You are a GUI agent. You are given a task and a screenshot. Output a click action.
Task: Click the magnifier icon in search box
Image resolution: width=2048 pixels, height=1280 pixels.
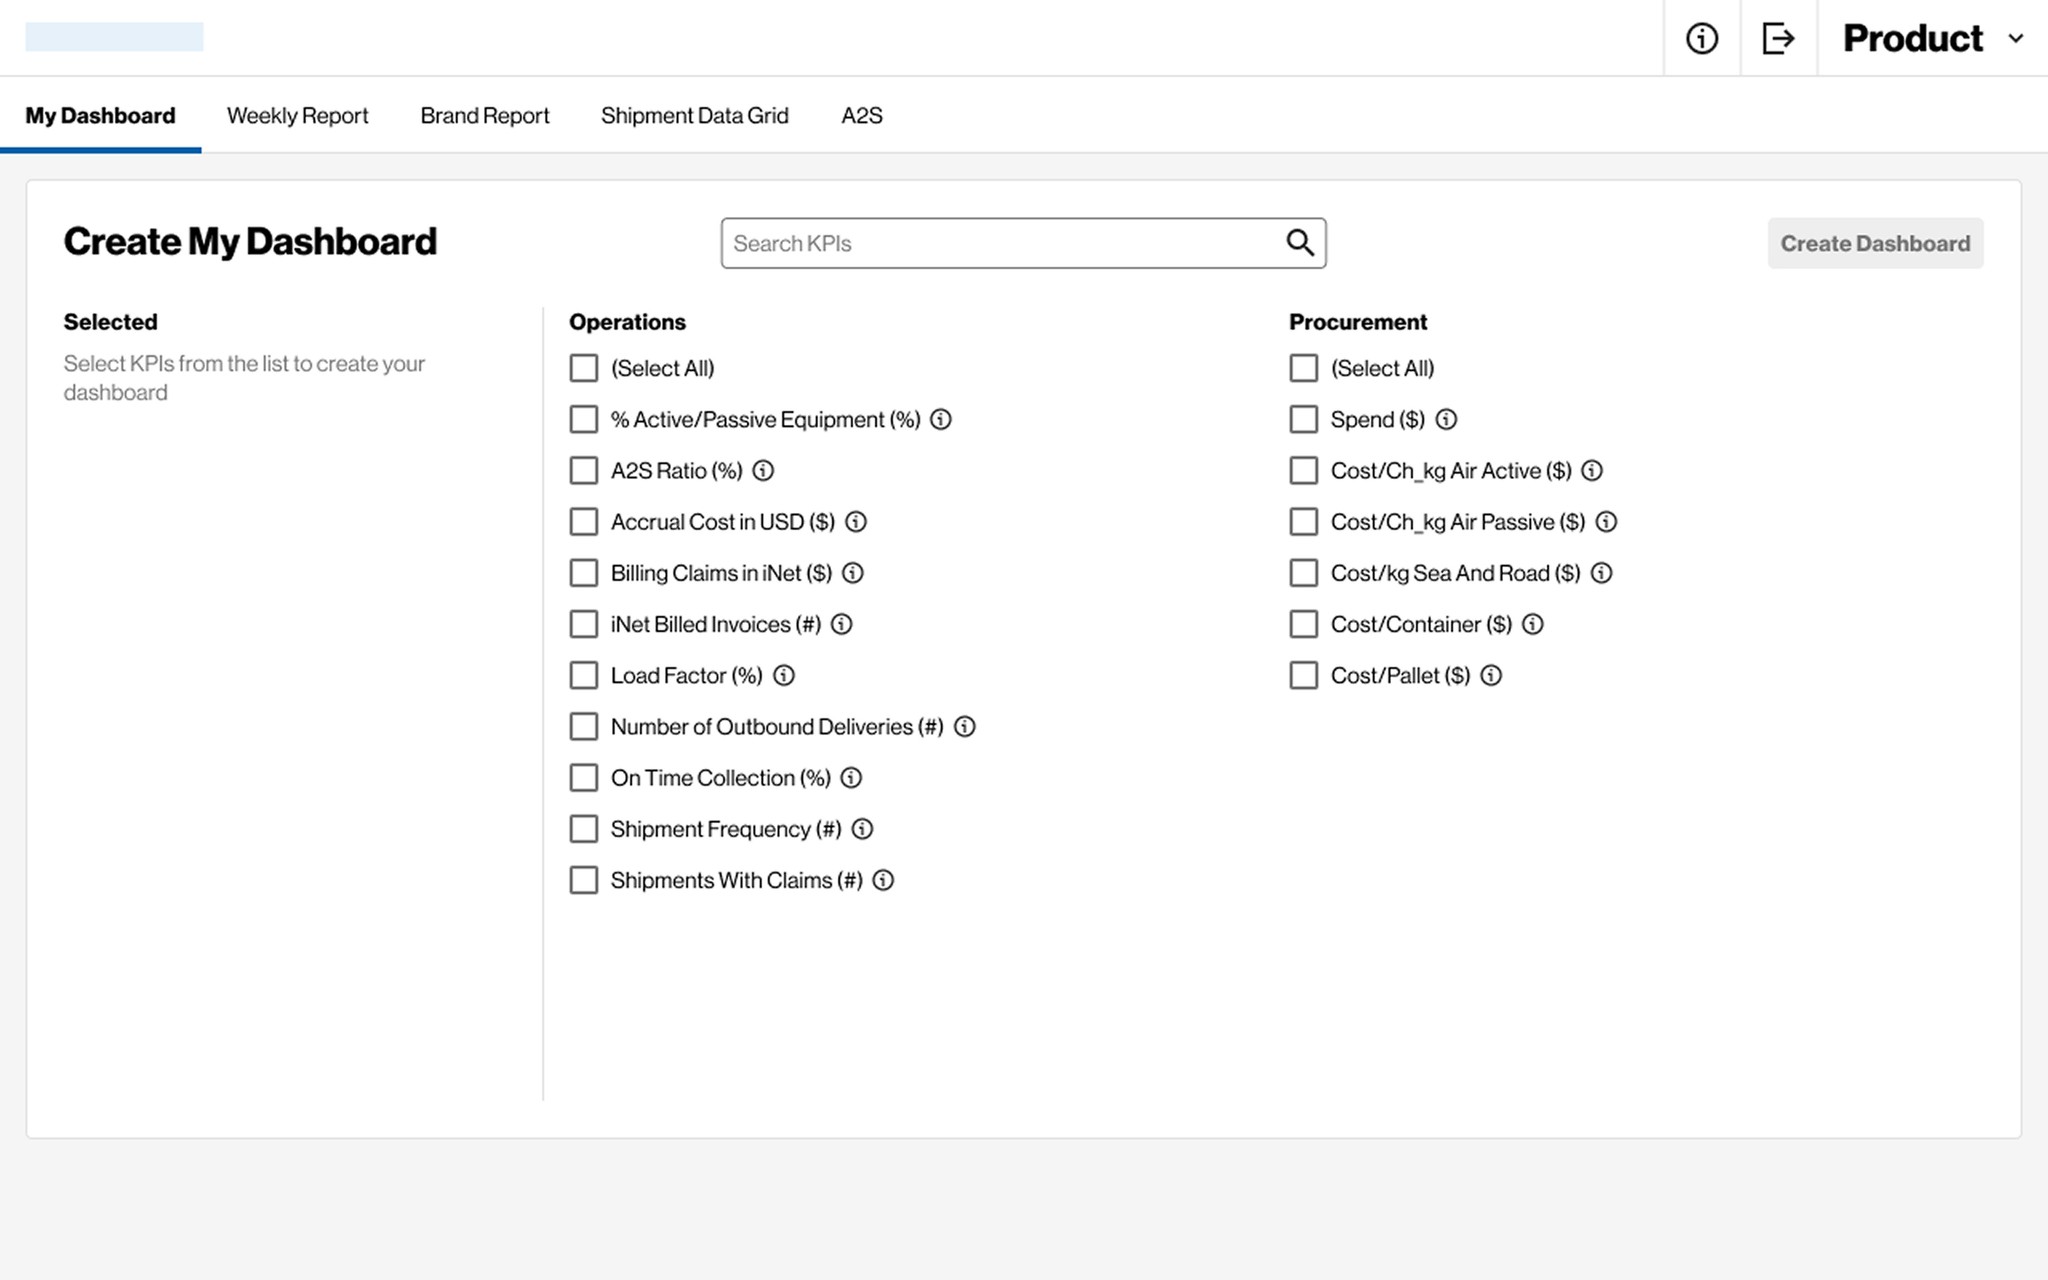click(x=1299, y=243)
